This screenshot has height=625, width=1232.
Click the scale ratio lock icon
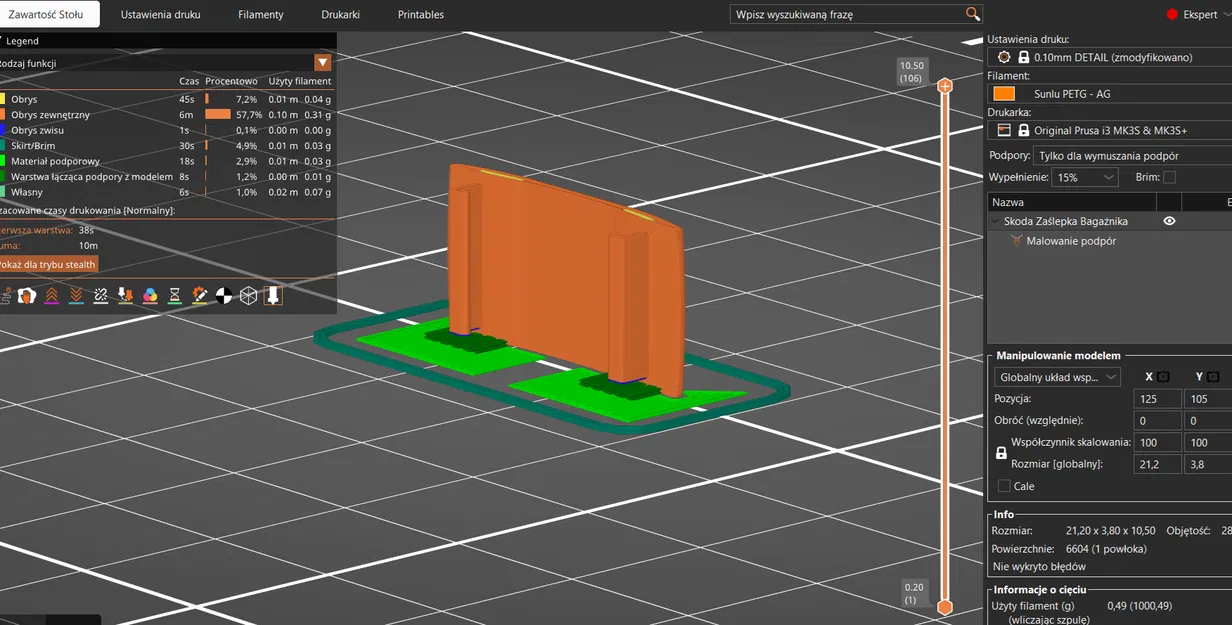click(x=1001, y=453)
